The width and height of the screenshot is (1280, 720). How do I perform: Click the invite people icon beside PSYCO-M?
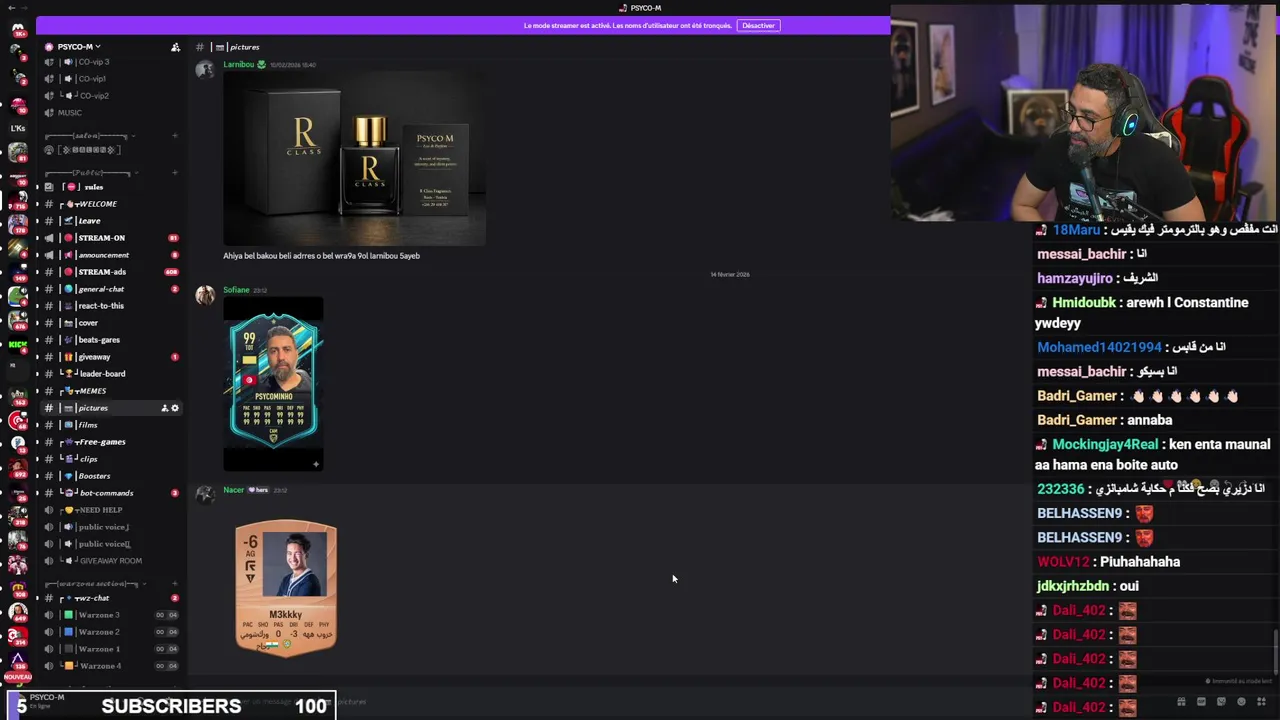coord(175,47)
